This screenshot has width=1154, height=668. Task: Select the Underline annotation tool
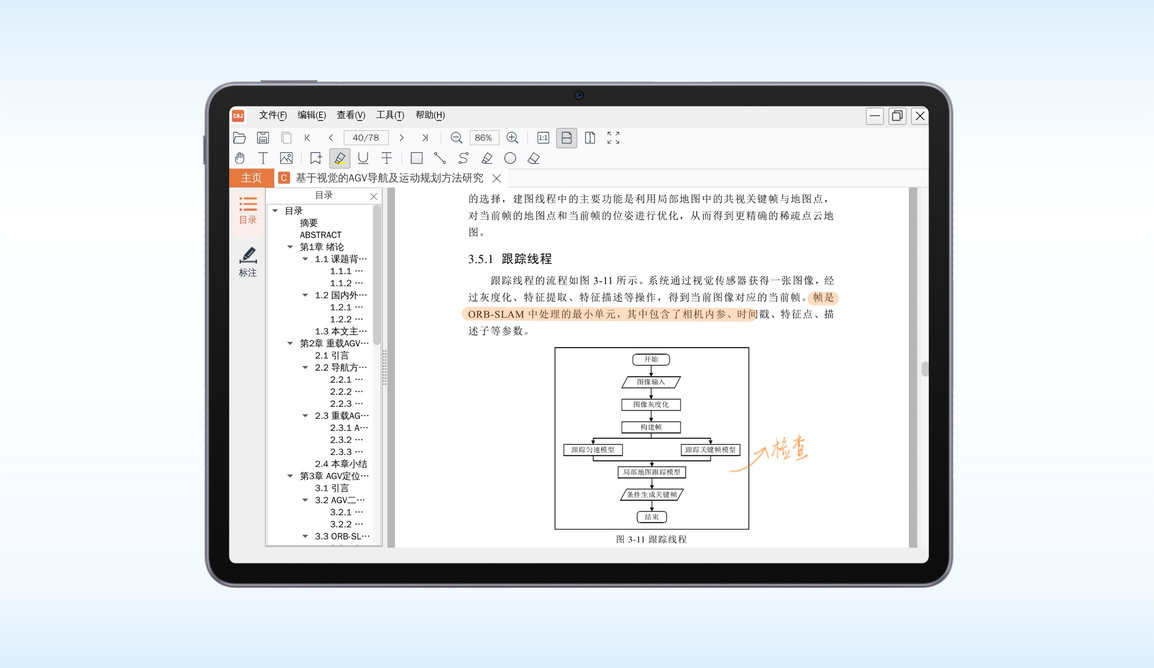coord(361,158)
